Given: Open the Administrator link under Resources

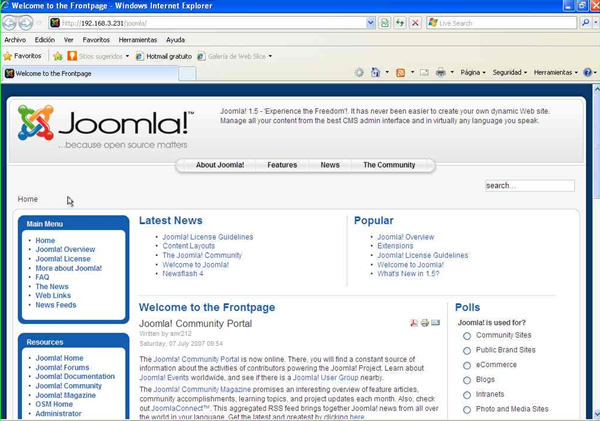Looking at the screenshot, I should point(58,414).
